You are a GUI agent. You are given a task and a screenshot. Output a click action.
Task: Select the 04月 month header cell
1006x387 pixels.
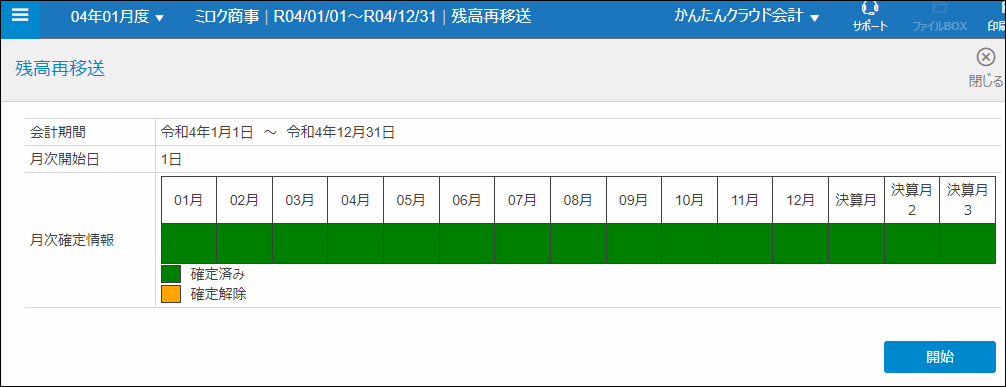pyautogui.click(x=355, y=200)
